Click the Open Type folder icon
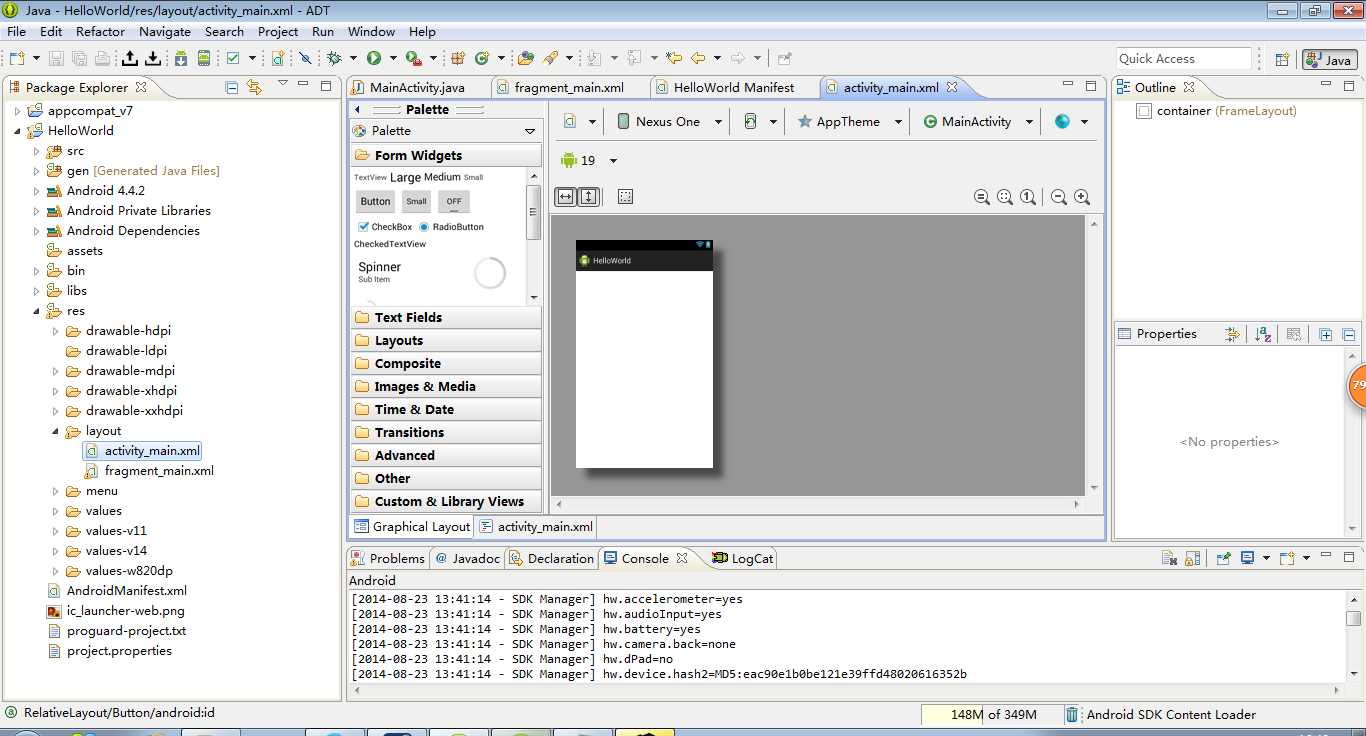 (x=527, y=59)
